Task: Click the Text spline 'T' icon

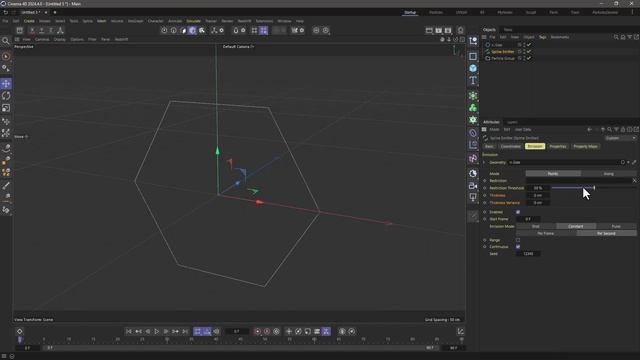Action: pos(473,80)
